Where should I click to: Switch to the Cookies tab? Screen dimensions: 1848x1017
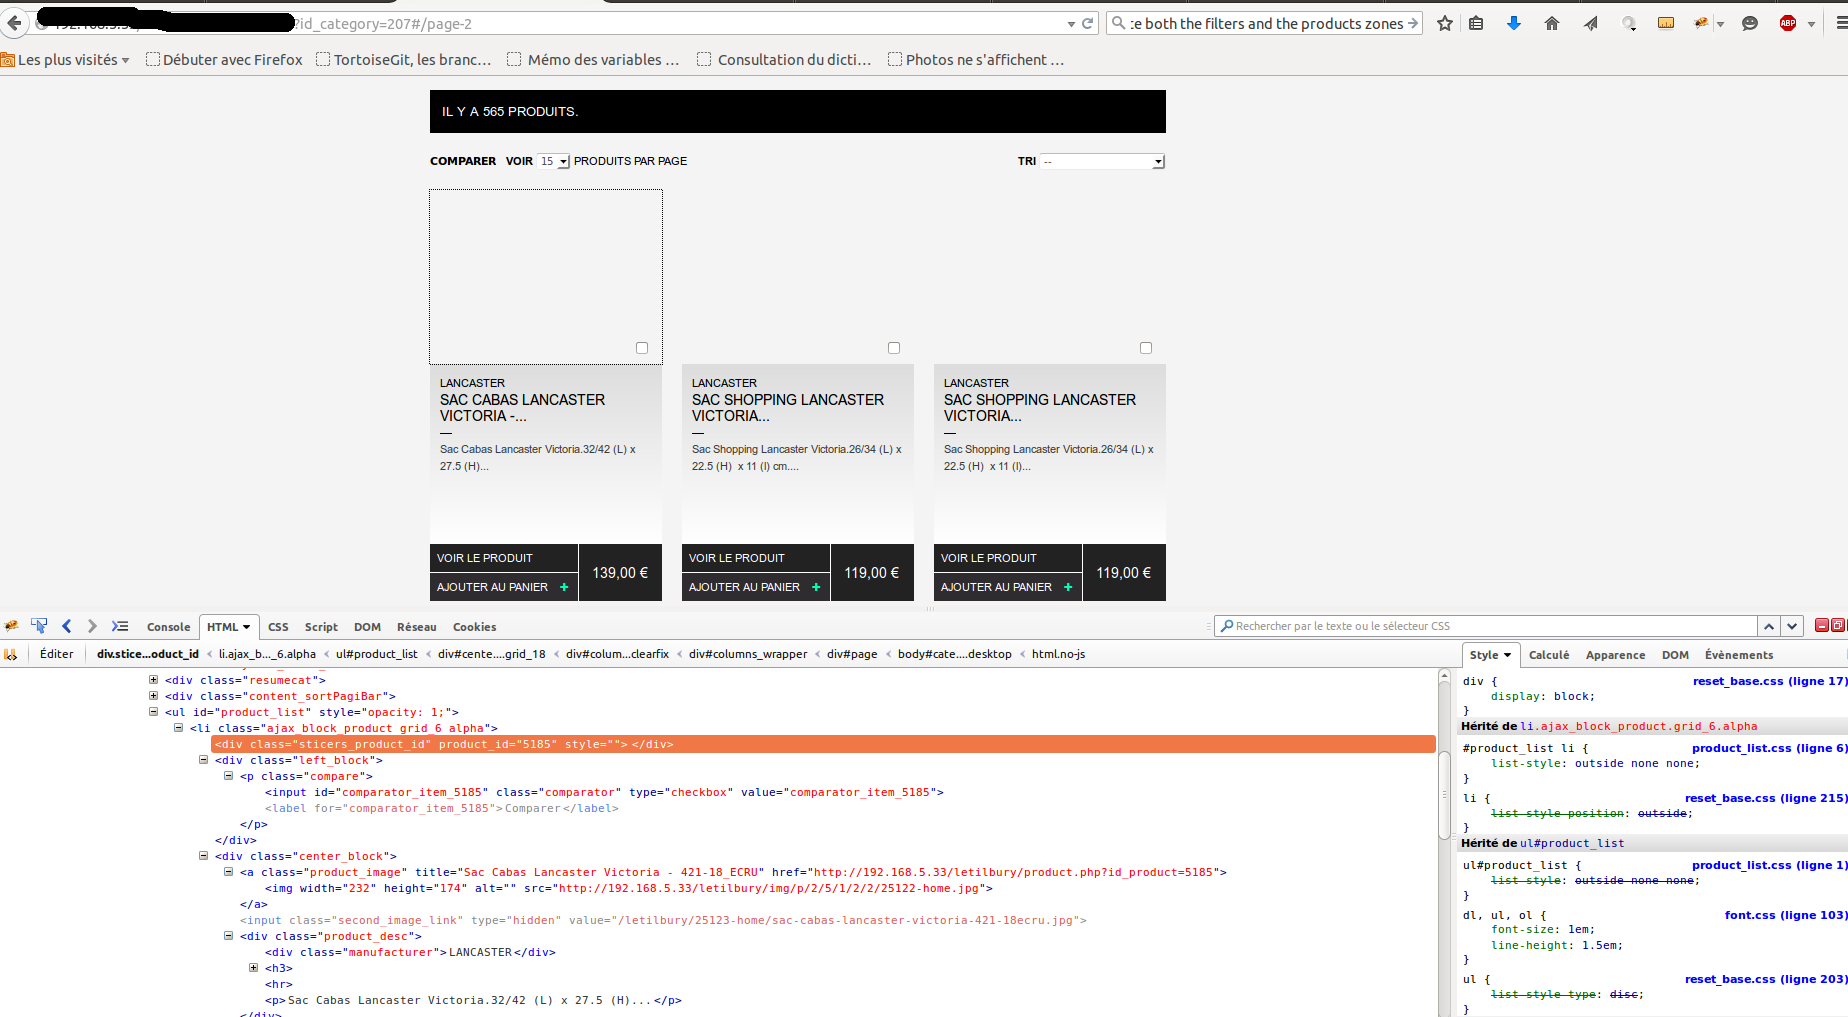pyautogui.click(x=474, y=627)
